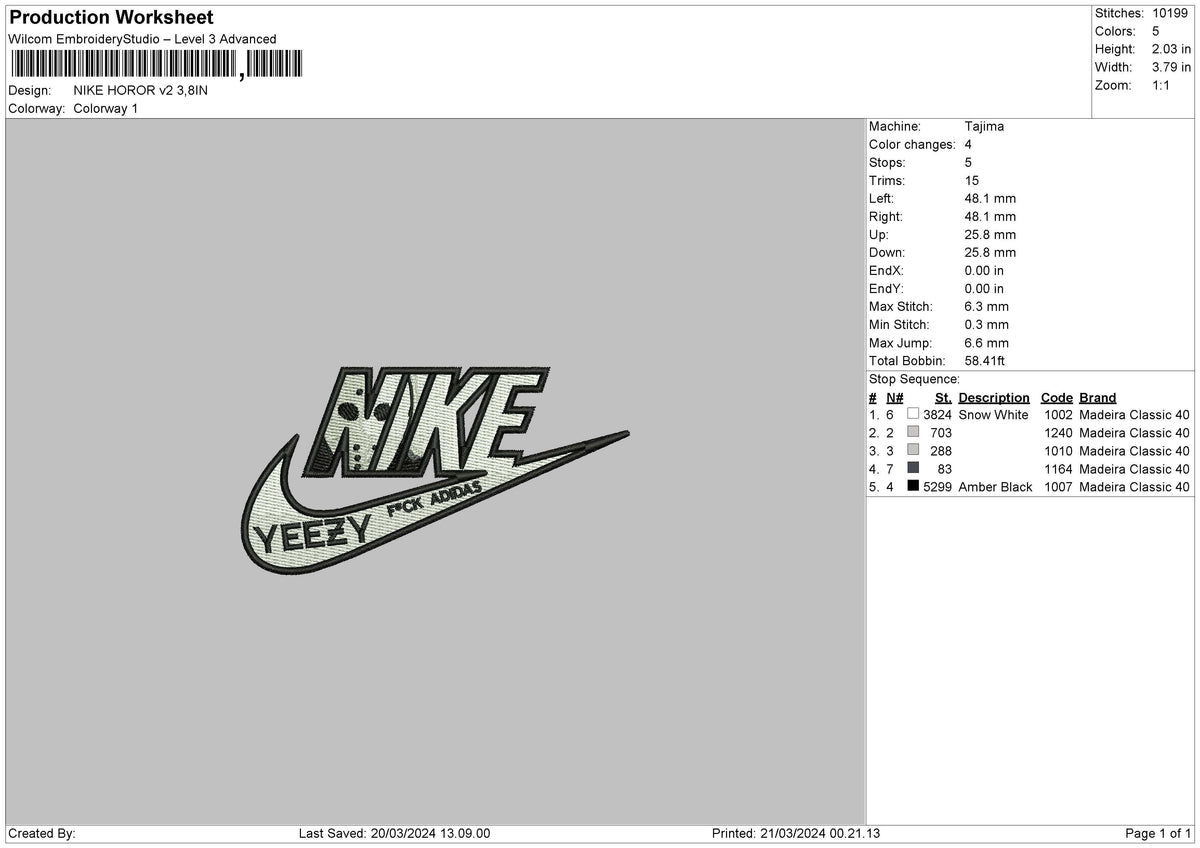Screen dimensions: 1200x848
Task: Select the Min Stitch value 0.3 mm
Action: [987, 324]
